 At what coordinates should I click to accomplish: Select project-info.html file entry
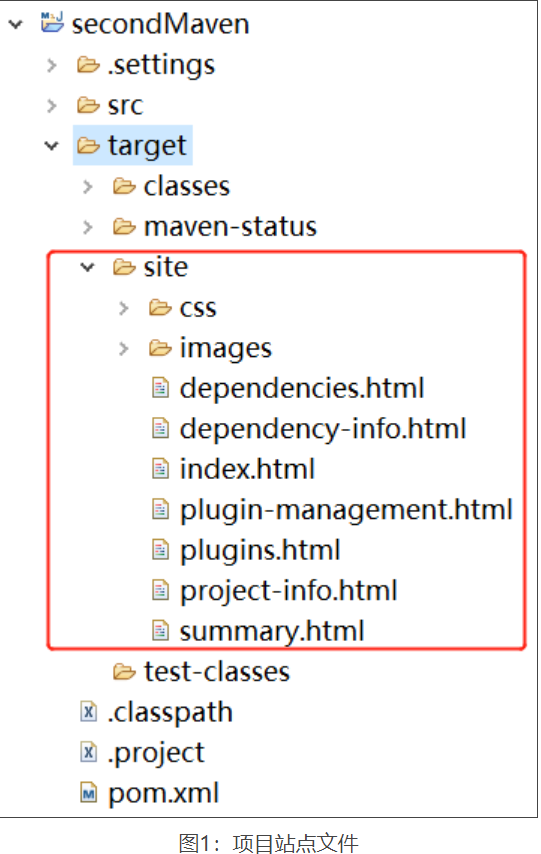(x=288, y=591)
